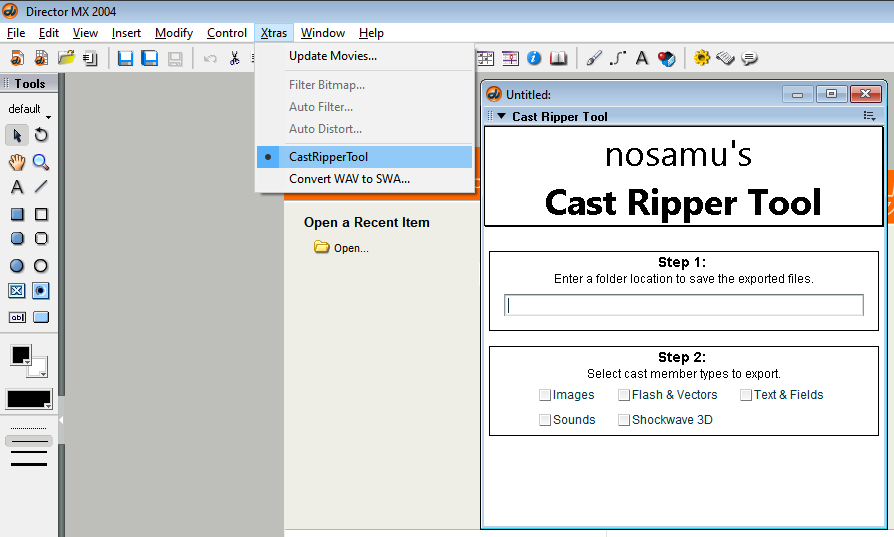Viewport: 894px width, 537px height.
Task: Open the Cast window from toolbar
Action: pyautogui.click(x=485, y=58)
